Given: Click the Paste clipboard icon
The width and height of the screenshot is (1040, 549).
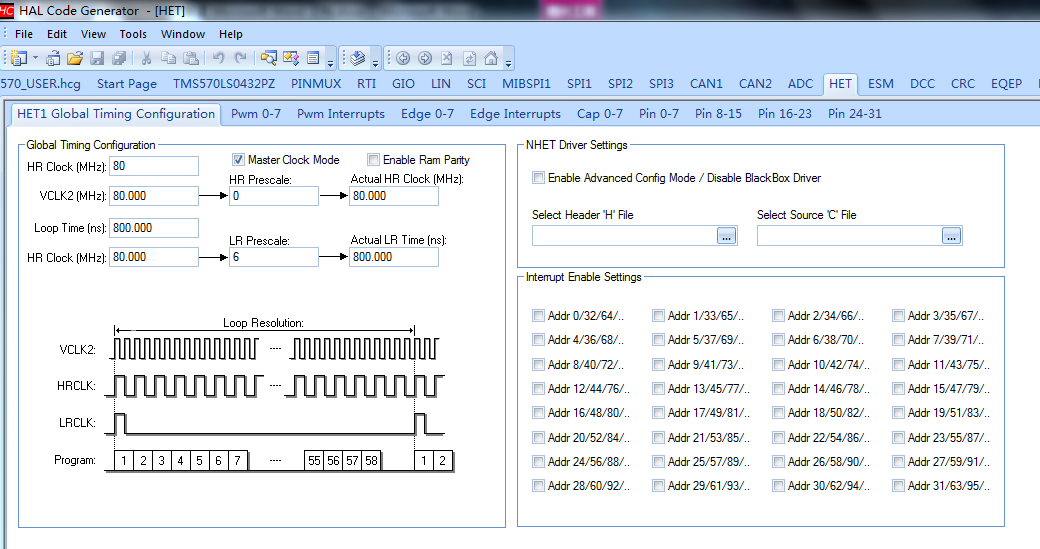Looking at the screenshot, I should point(191,58).
